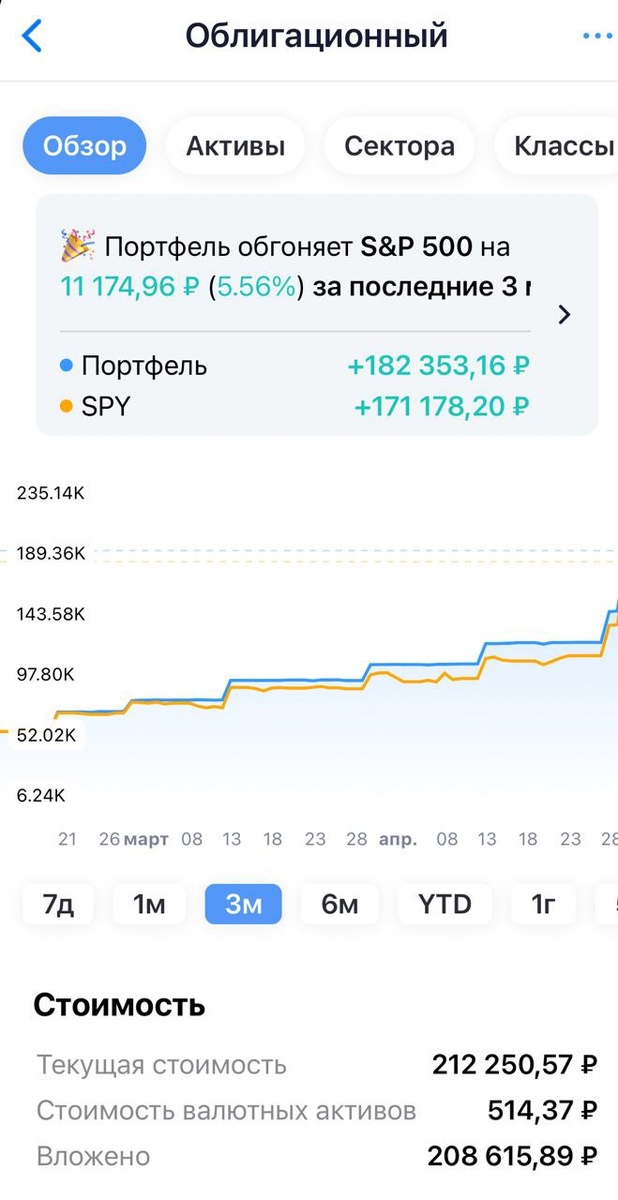Image resolution: width=618 pixels, height=1200 pixels.
Task: Tap the portfolio gain +182 353,16 ₽
Action: coord(439,366)
